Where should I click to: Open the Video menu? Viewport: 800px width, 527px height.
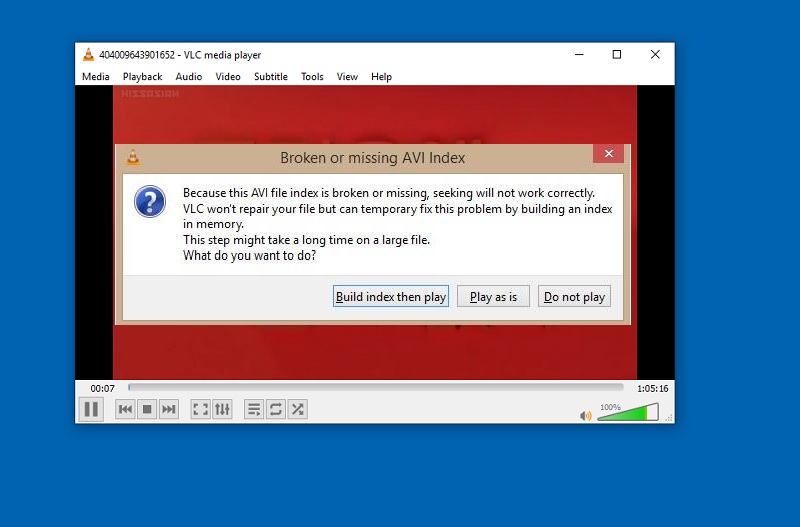[x=228, y=77]
